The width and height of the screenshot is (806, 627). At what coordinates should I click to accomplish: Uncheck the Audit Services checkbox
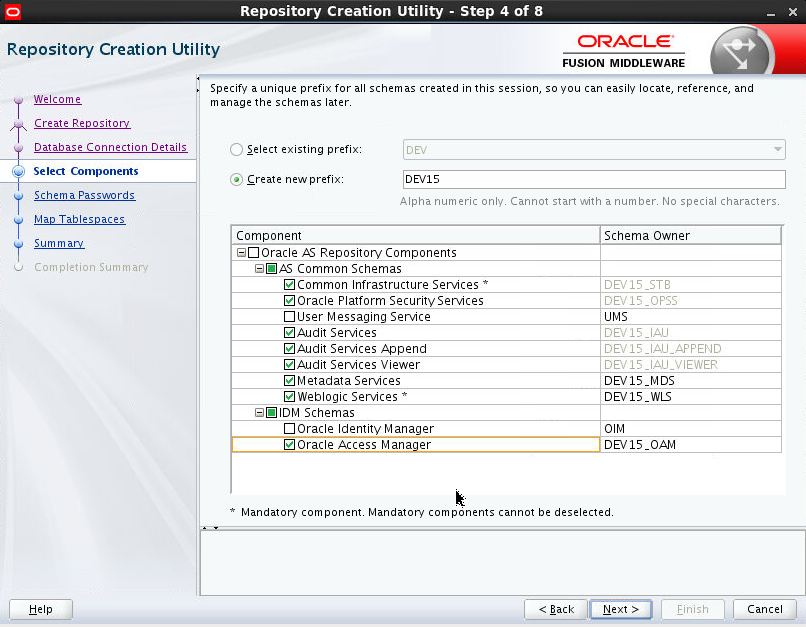tap(289, 332)
